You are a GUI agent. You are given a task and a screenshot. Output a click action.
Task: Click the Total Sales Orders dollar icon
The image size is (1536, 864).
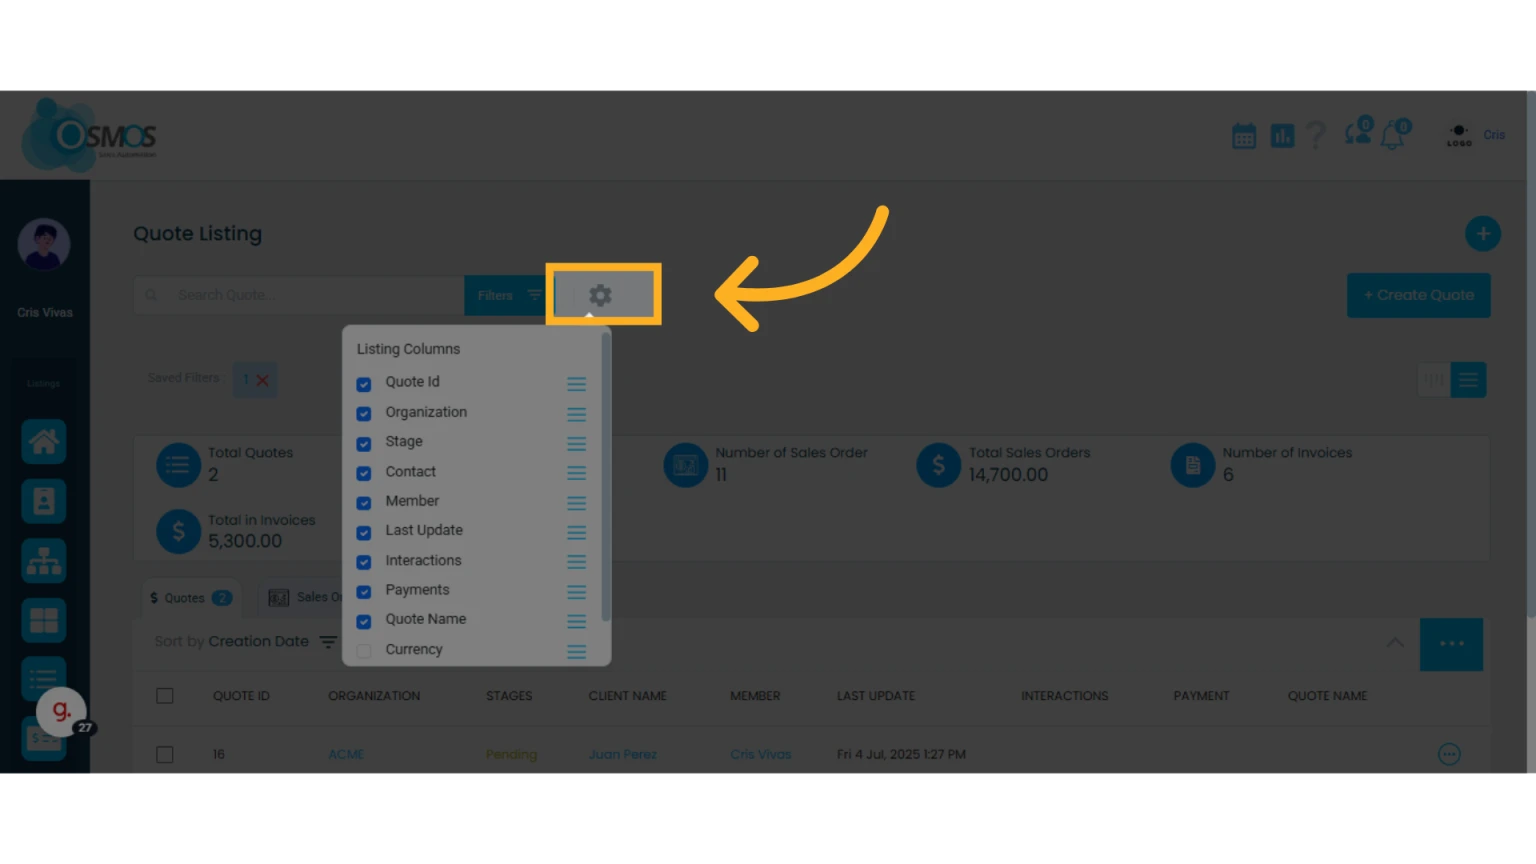939,465
